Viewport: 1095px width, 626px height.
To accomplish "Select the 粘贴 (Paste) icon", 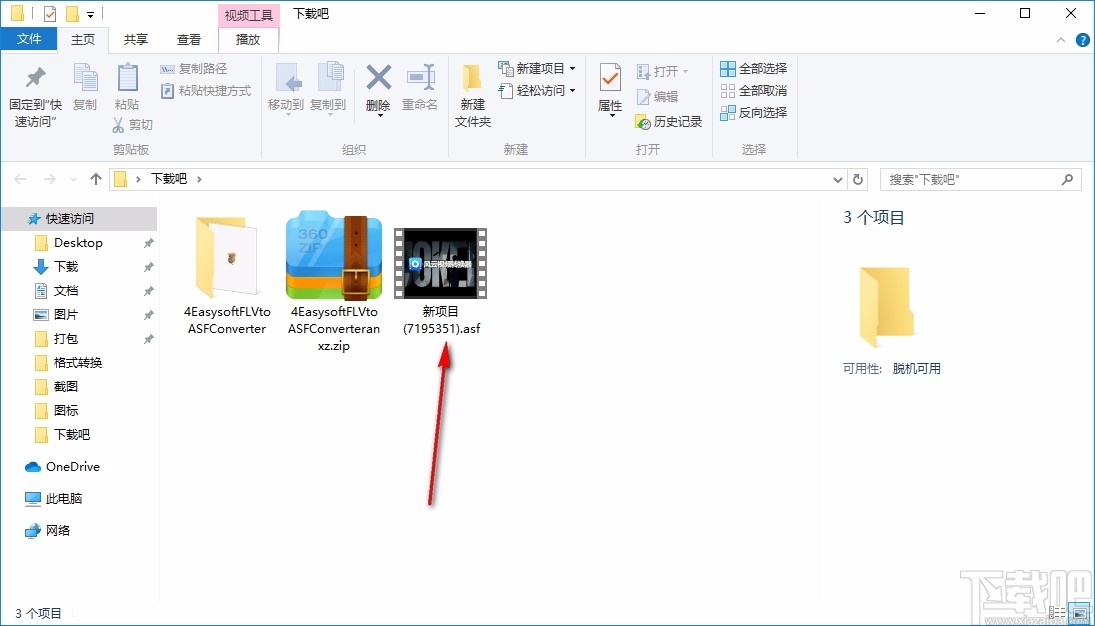I will tap(127, 90).
